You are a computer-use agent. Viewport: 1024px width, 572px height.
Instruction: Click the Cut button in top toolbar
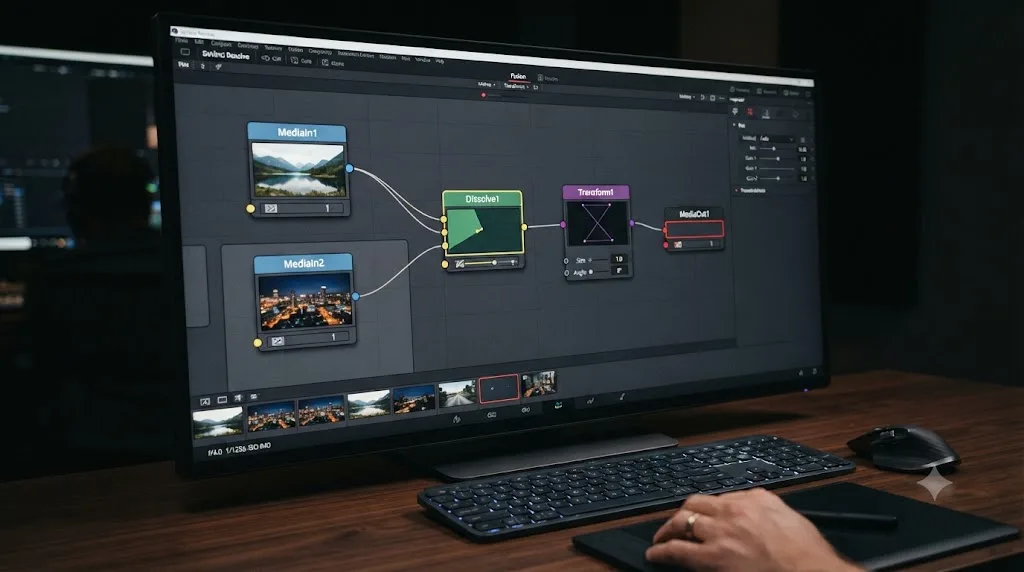[272, 58]
